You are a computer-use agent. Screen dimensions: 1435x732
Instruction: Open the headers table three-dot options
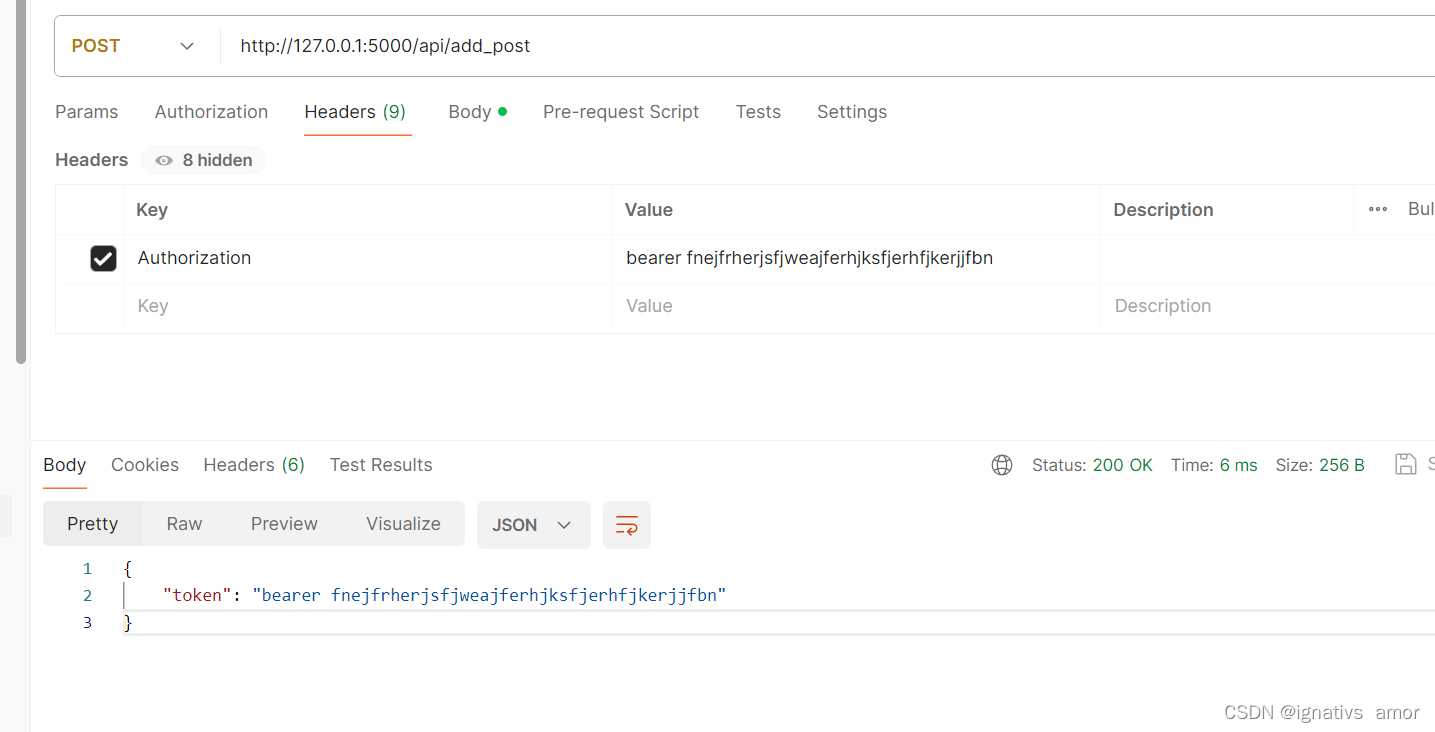tap(1378, 209)
